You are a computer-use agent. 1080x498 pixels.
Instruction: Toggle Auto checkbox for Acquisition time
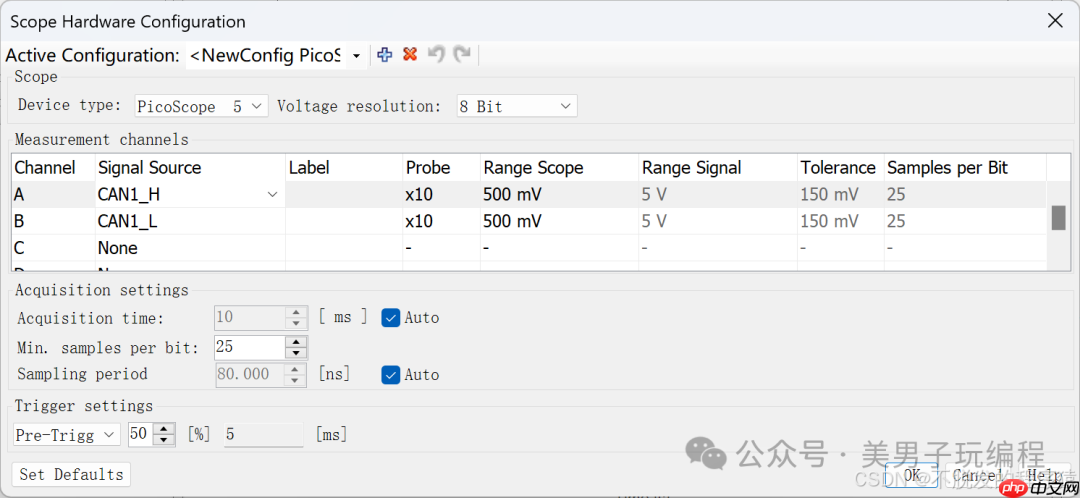pyautogui.click(x=391, y=317)
